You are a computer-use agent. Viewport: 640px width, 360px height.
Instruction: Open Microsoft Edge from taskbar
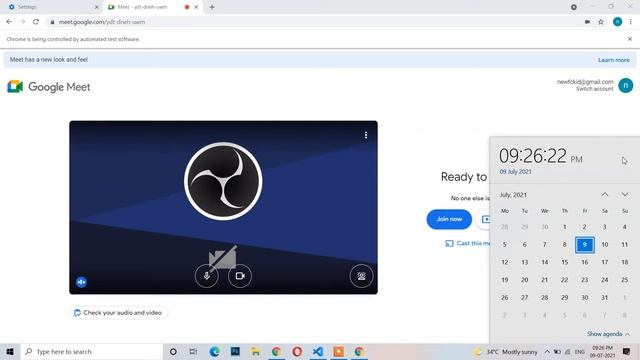coord(214,351)
